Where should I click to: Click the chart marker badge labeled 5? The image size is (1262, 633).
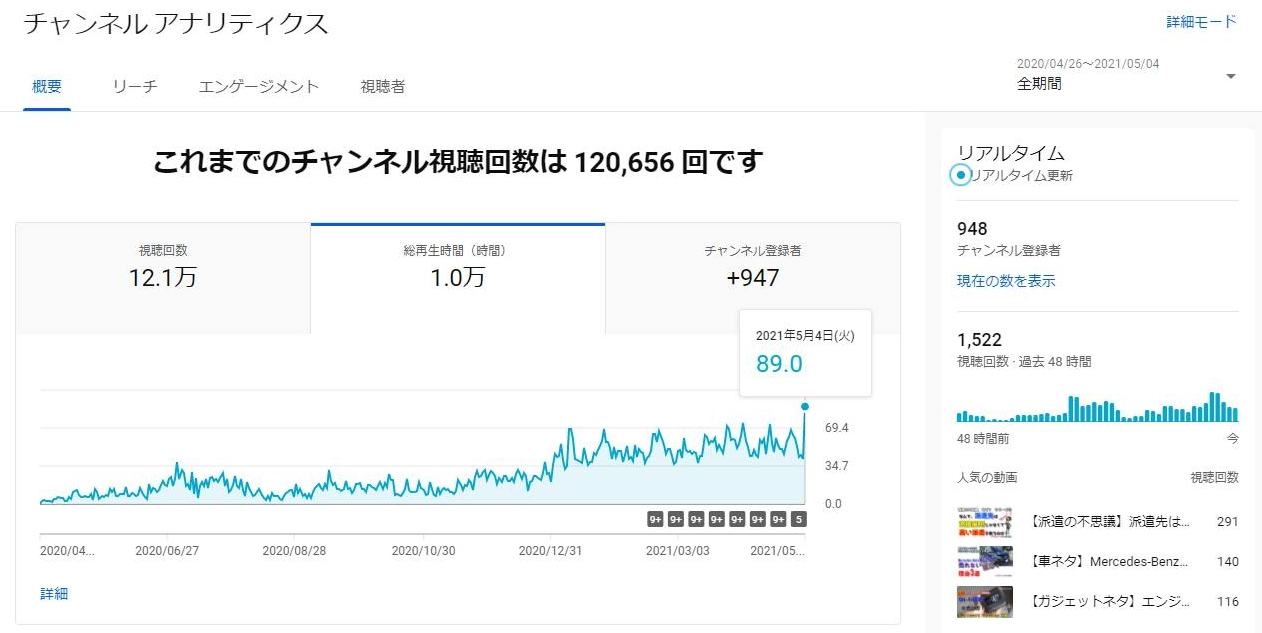point(798,519)
